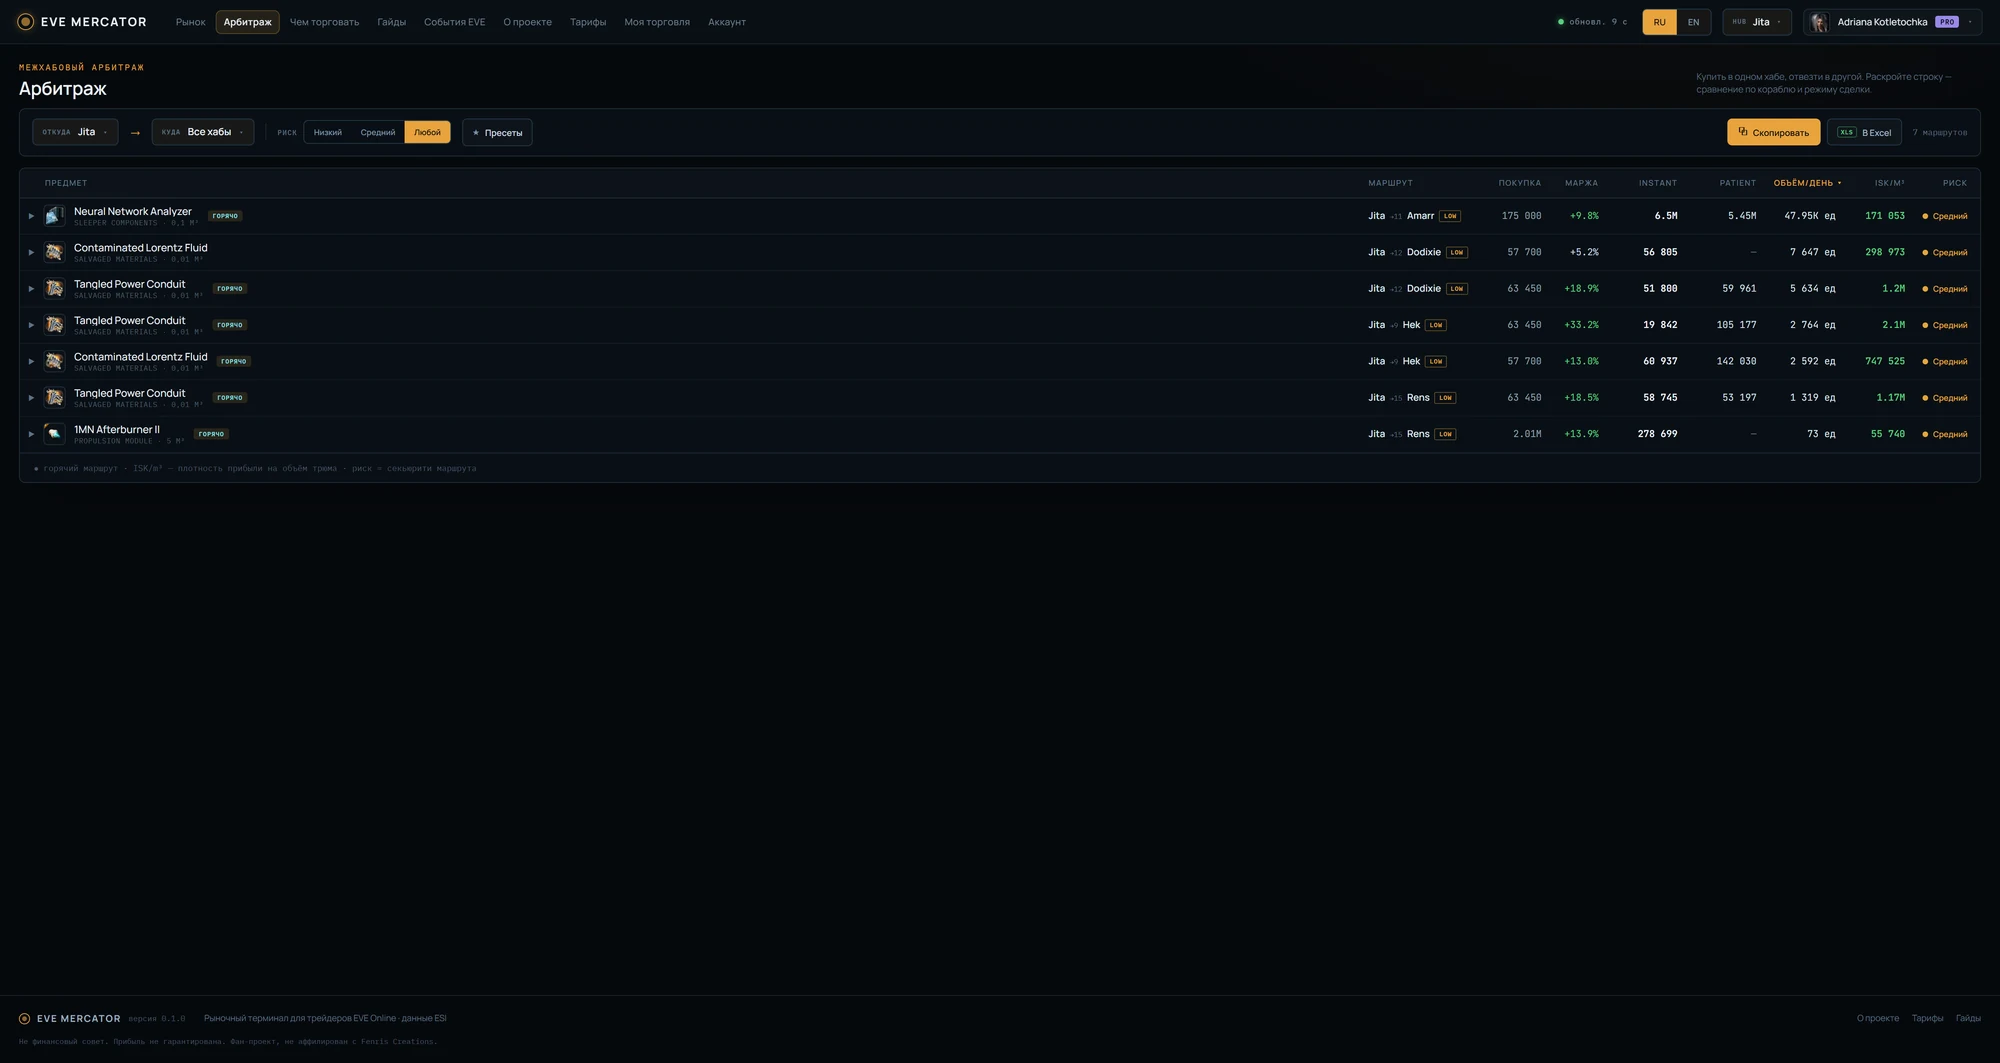The height and width of the screenshot is (1063, 2000).
Task: Click the footer EVE Mercator logo icon
Action: pos(24,1018)
